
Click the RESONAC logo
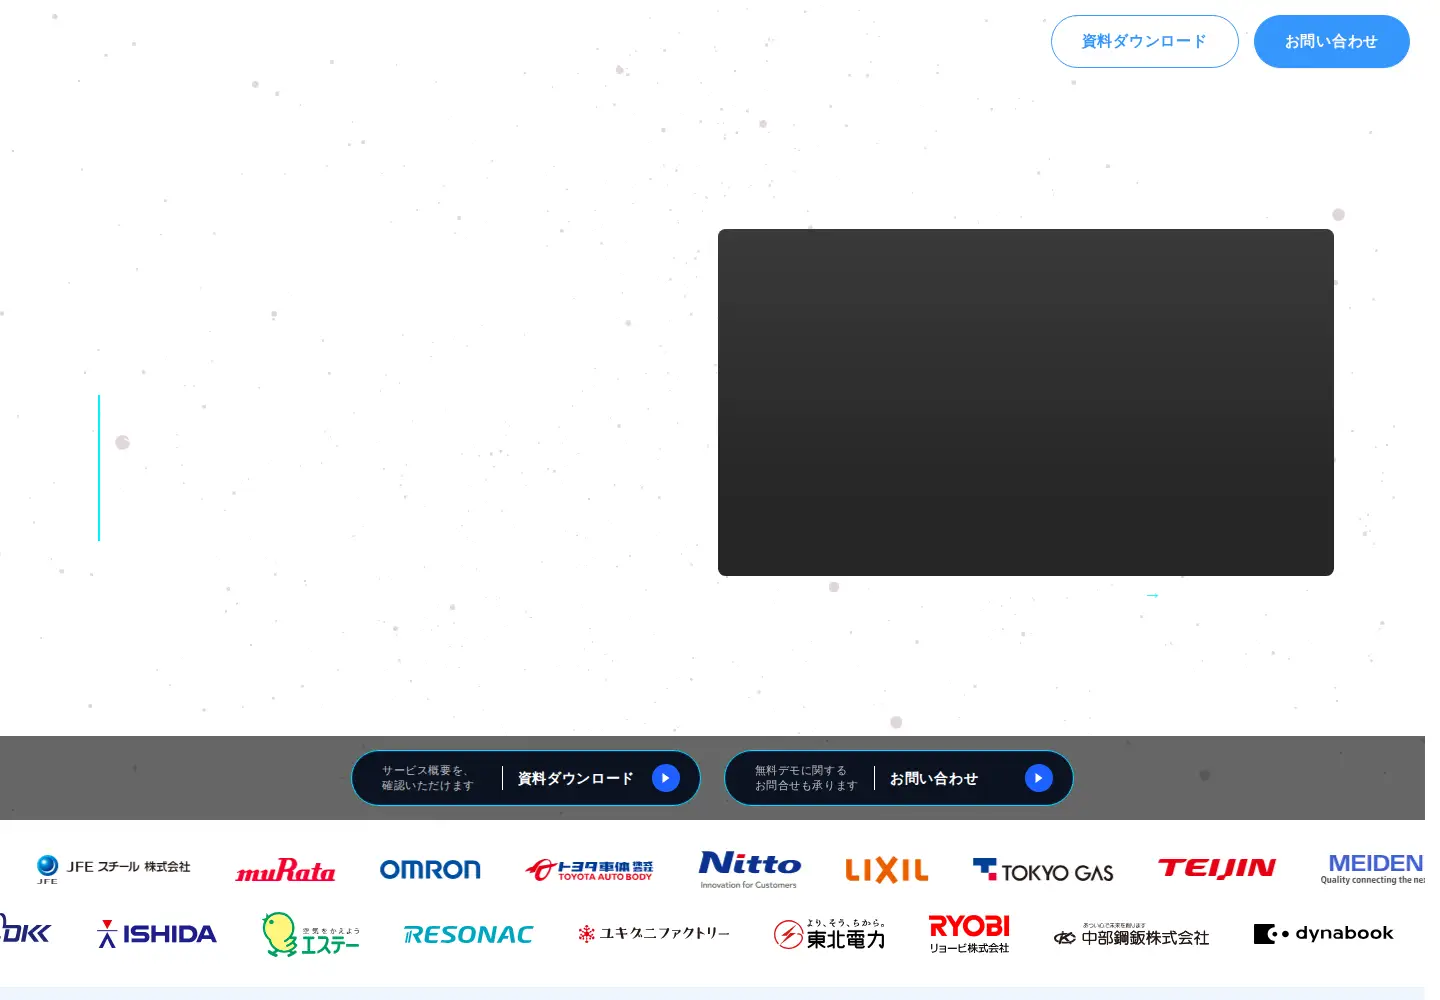pyautogui.click(x=468, y=935)
